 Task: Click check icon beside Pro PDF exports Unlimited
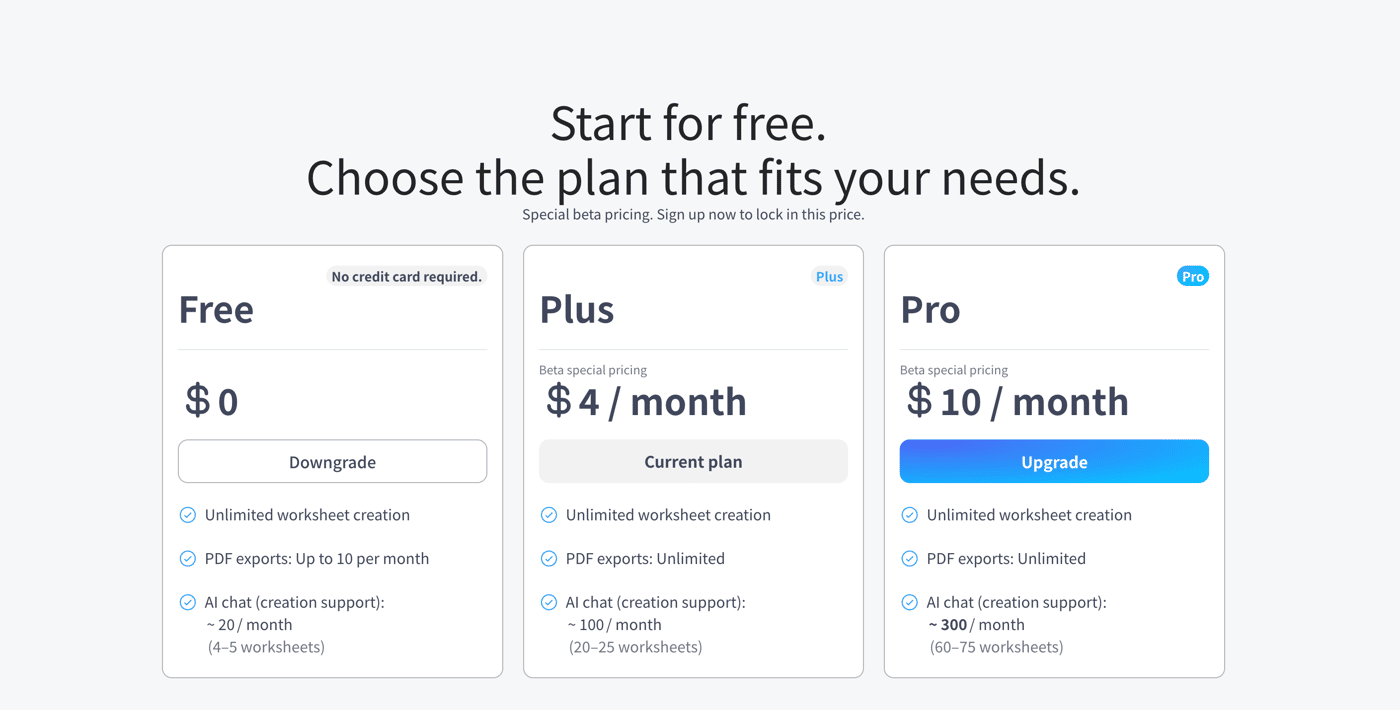tap(909, 559)
